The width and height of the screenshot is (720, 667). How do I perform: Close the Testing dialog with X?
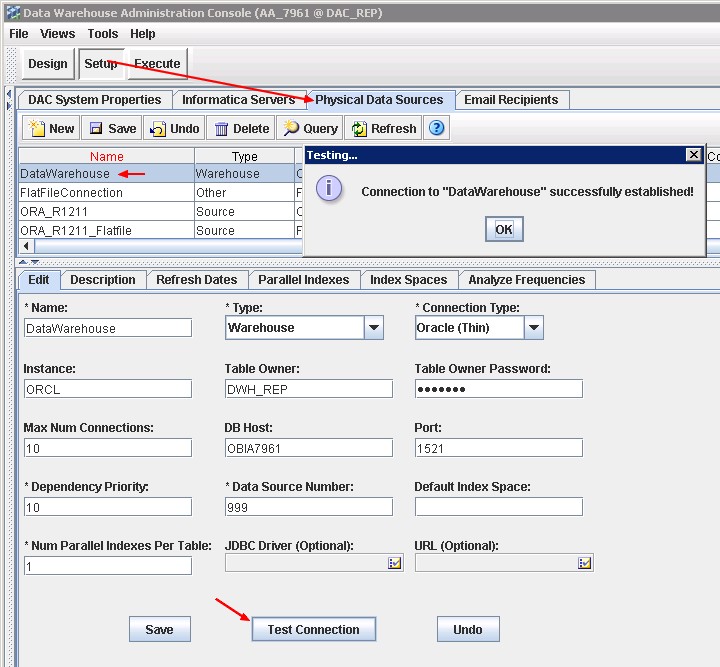[x=694, y=155]
